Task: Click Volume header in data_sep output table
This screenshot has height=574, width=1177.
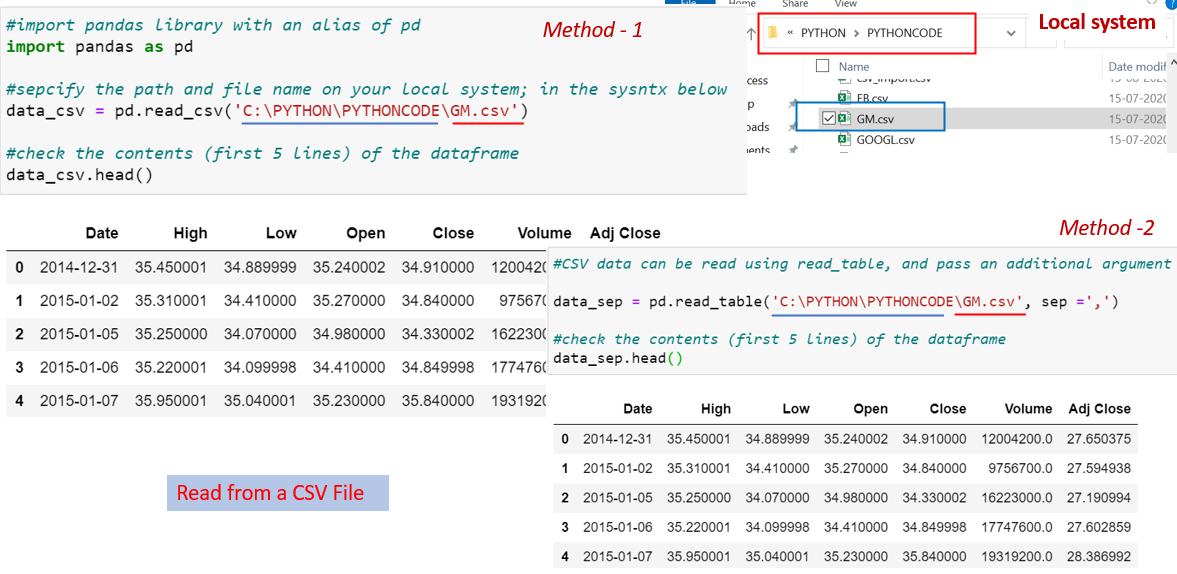Action: tap(1029, 409)
